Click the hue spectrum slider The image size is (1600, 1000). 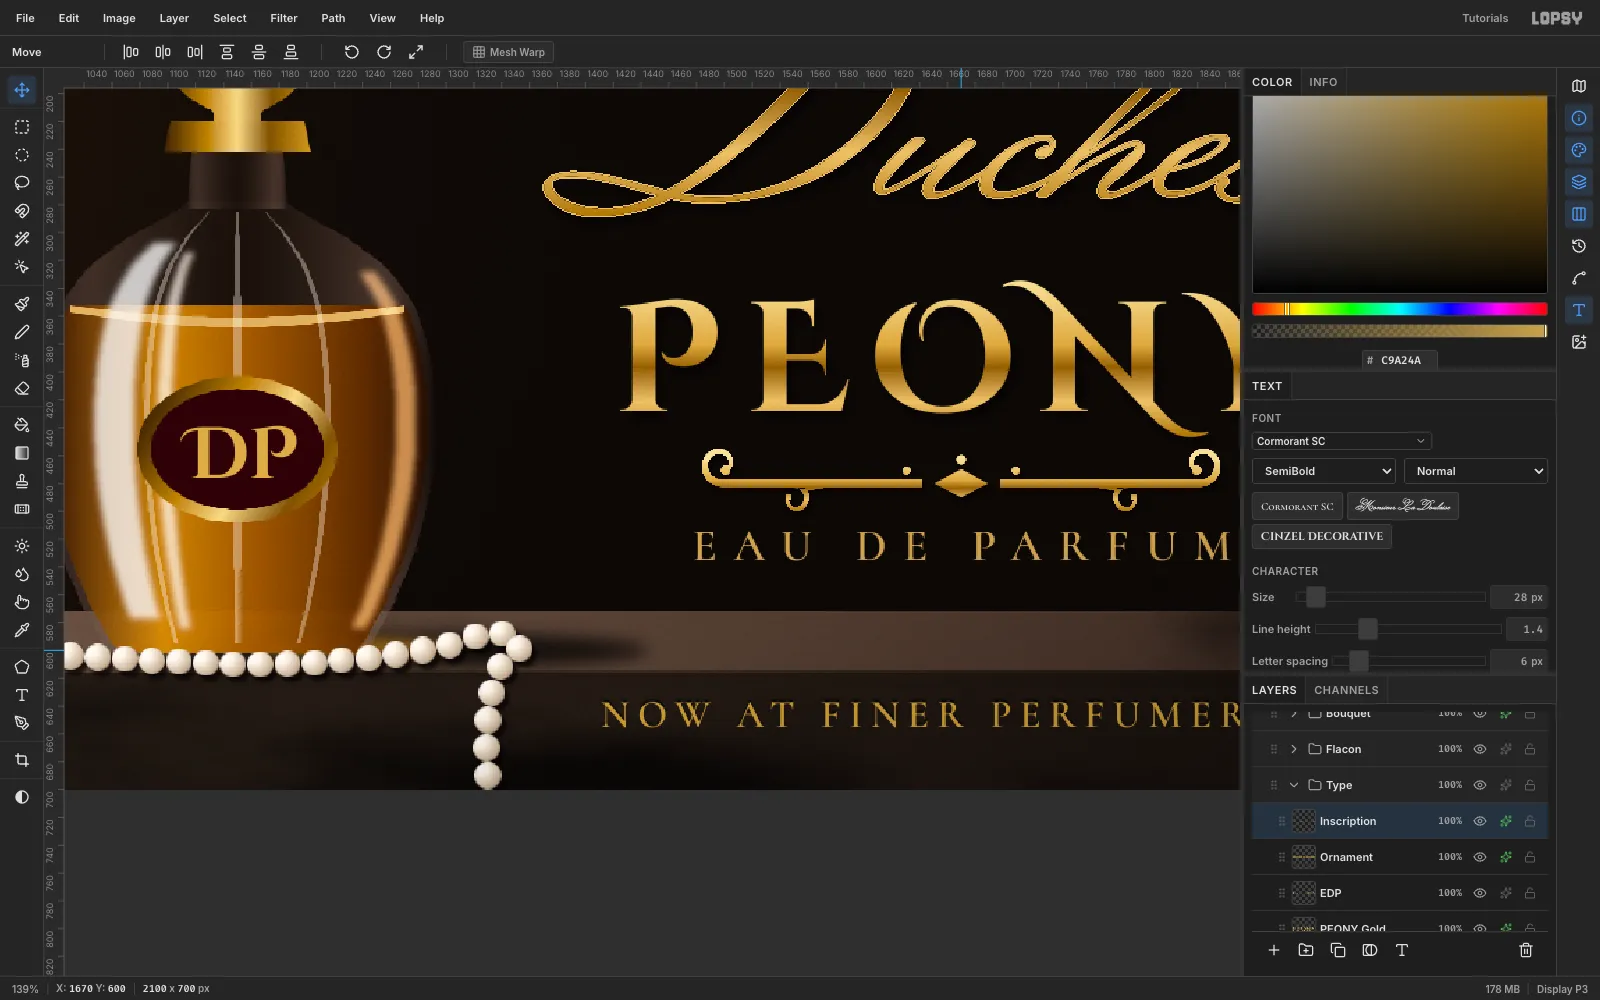pos(1400,309)
